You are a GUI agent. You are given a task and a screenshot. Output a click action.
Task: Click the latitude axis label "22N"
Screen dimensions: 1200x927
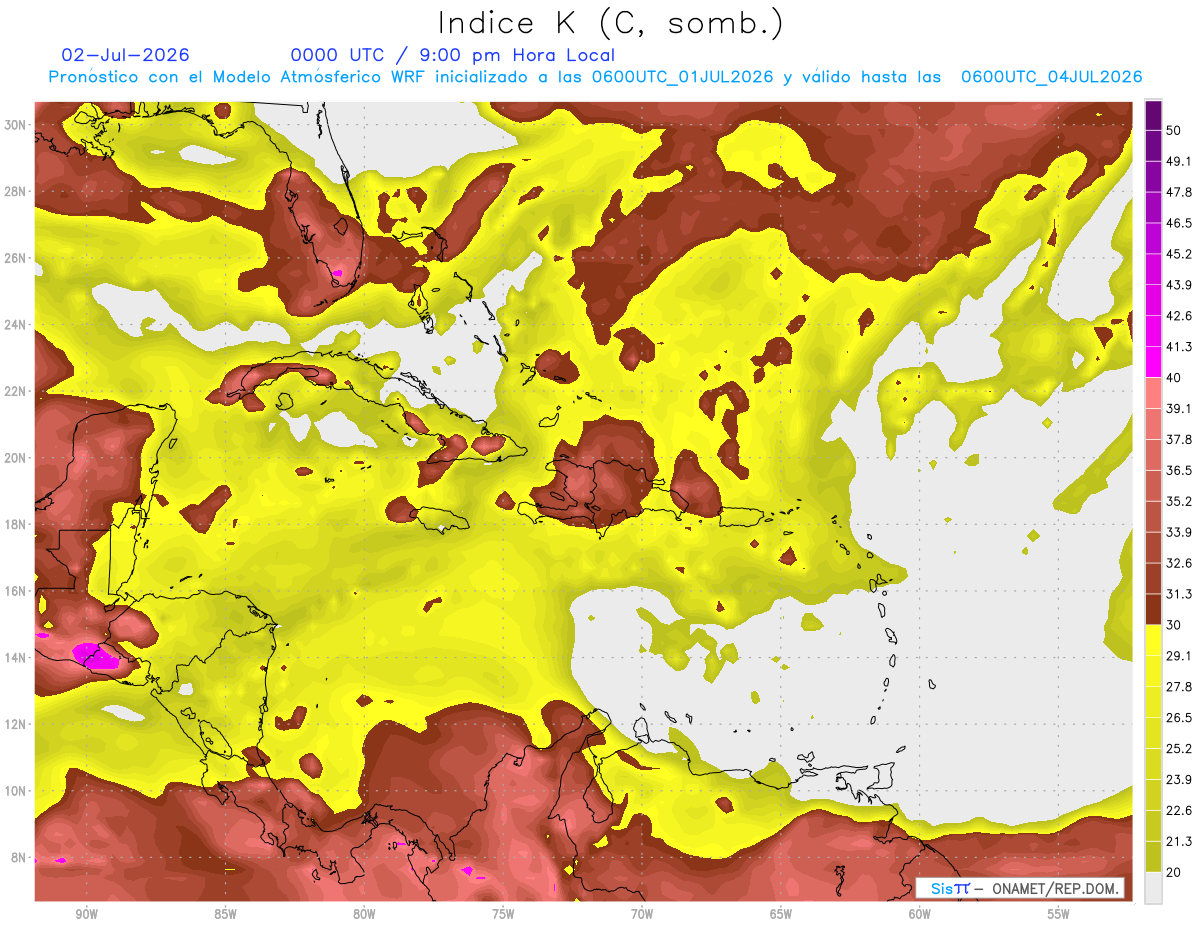(x=16, y=391)
